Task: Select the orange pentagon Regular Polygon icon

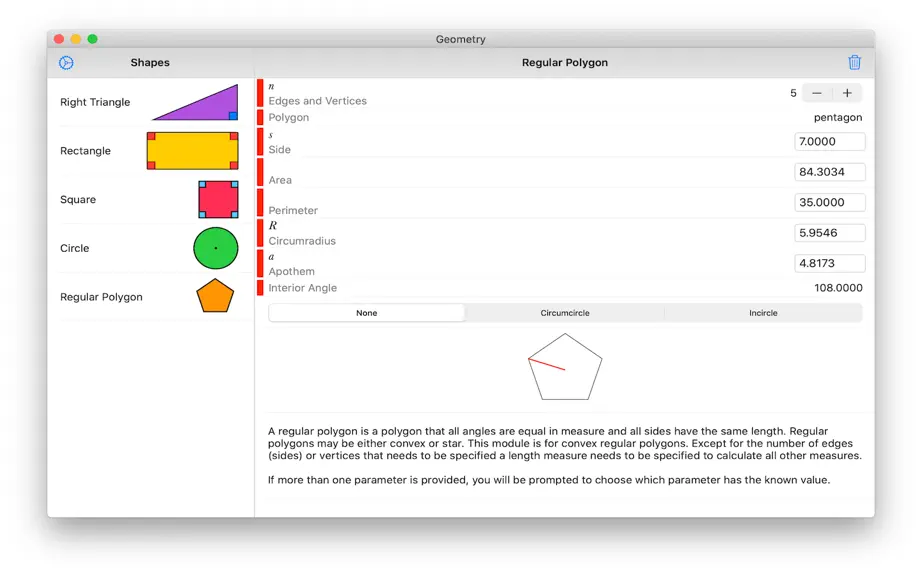Action: click(215, 296)
